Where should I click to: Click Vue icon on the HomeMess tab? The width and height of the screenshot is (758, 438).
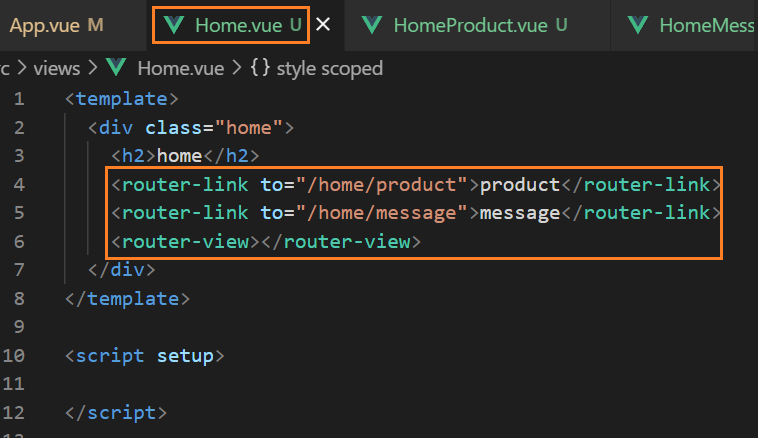[638, 25]
